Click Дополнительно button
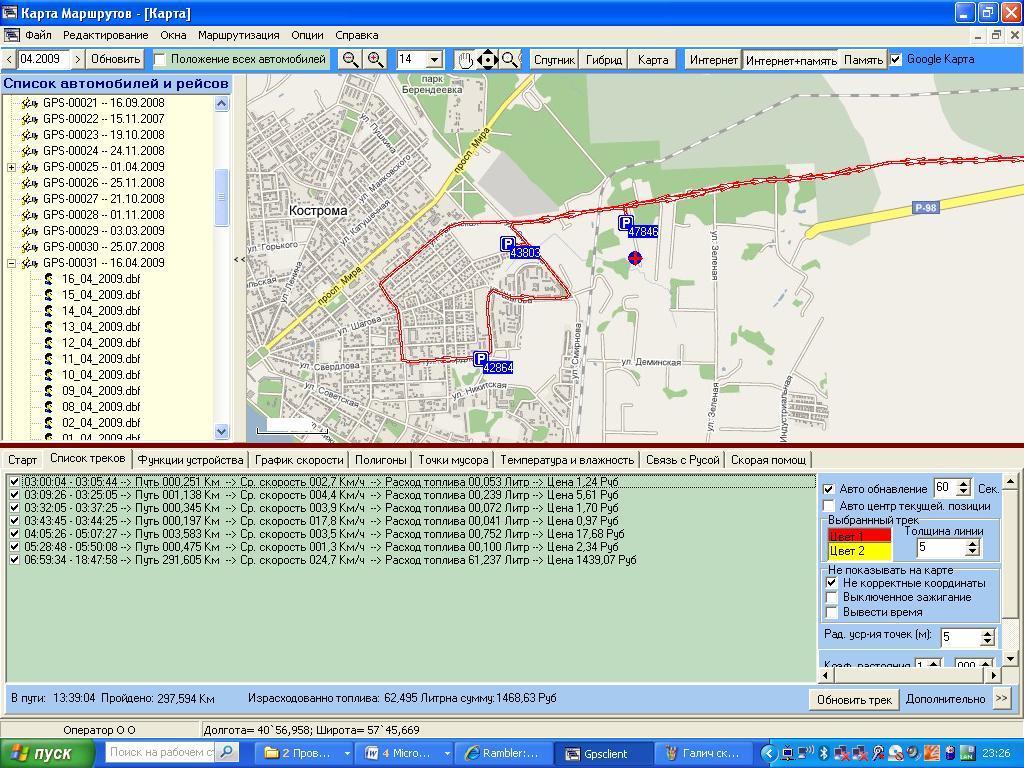Screen dimensions: 1024x768 (946, 699)
